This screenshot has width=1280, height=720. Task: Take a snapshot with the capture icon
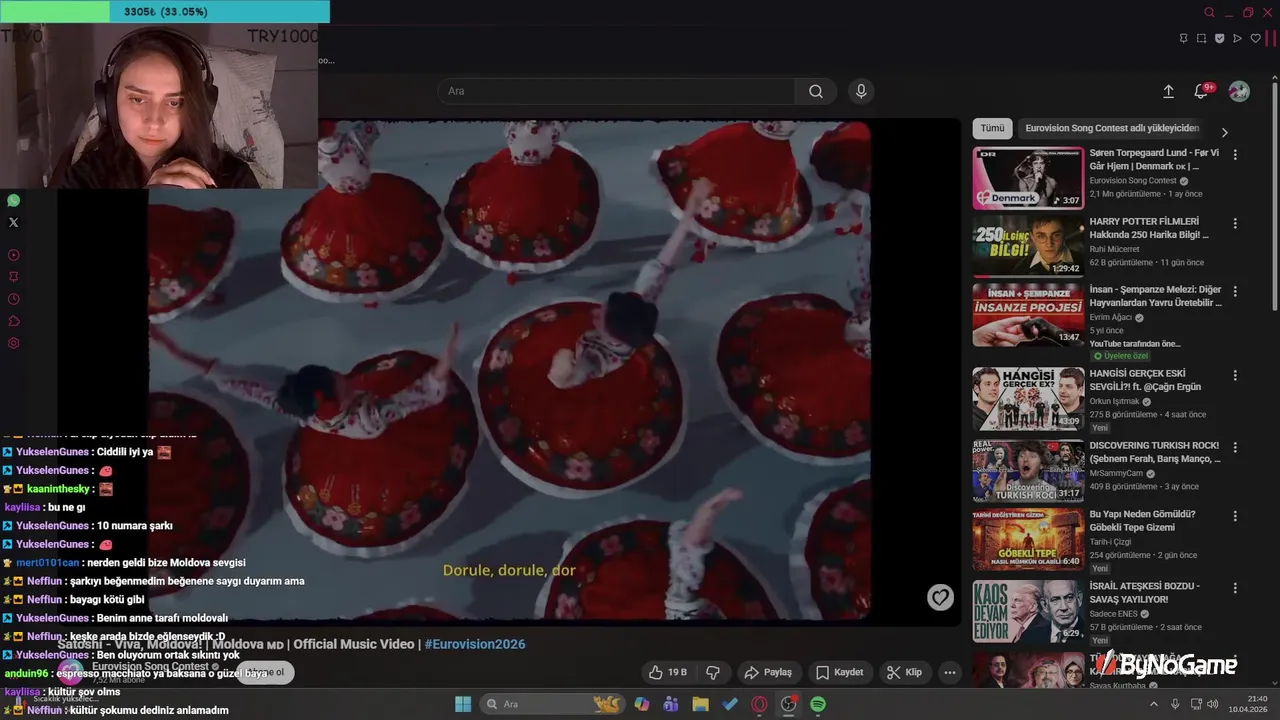click(x=1201, y=38)
